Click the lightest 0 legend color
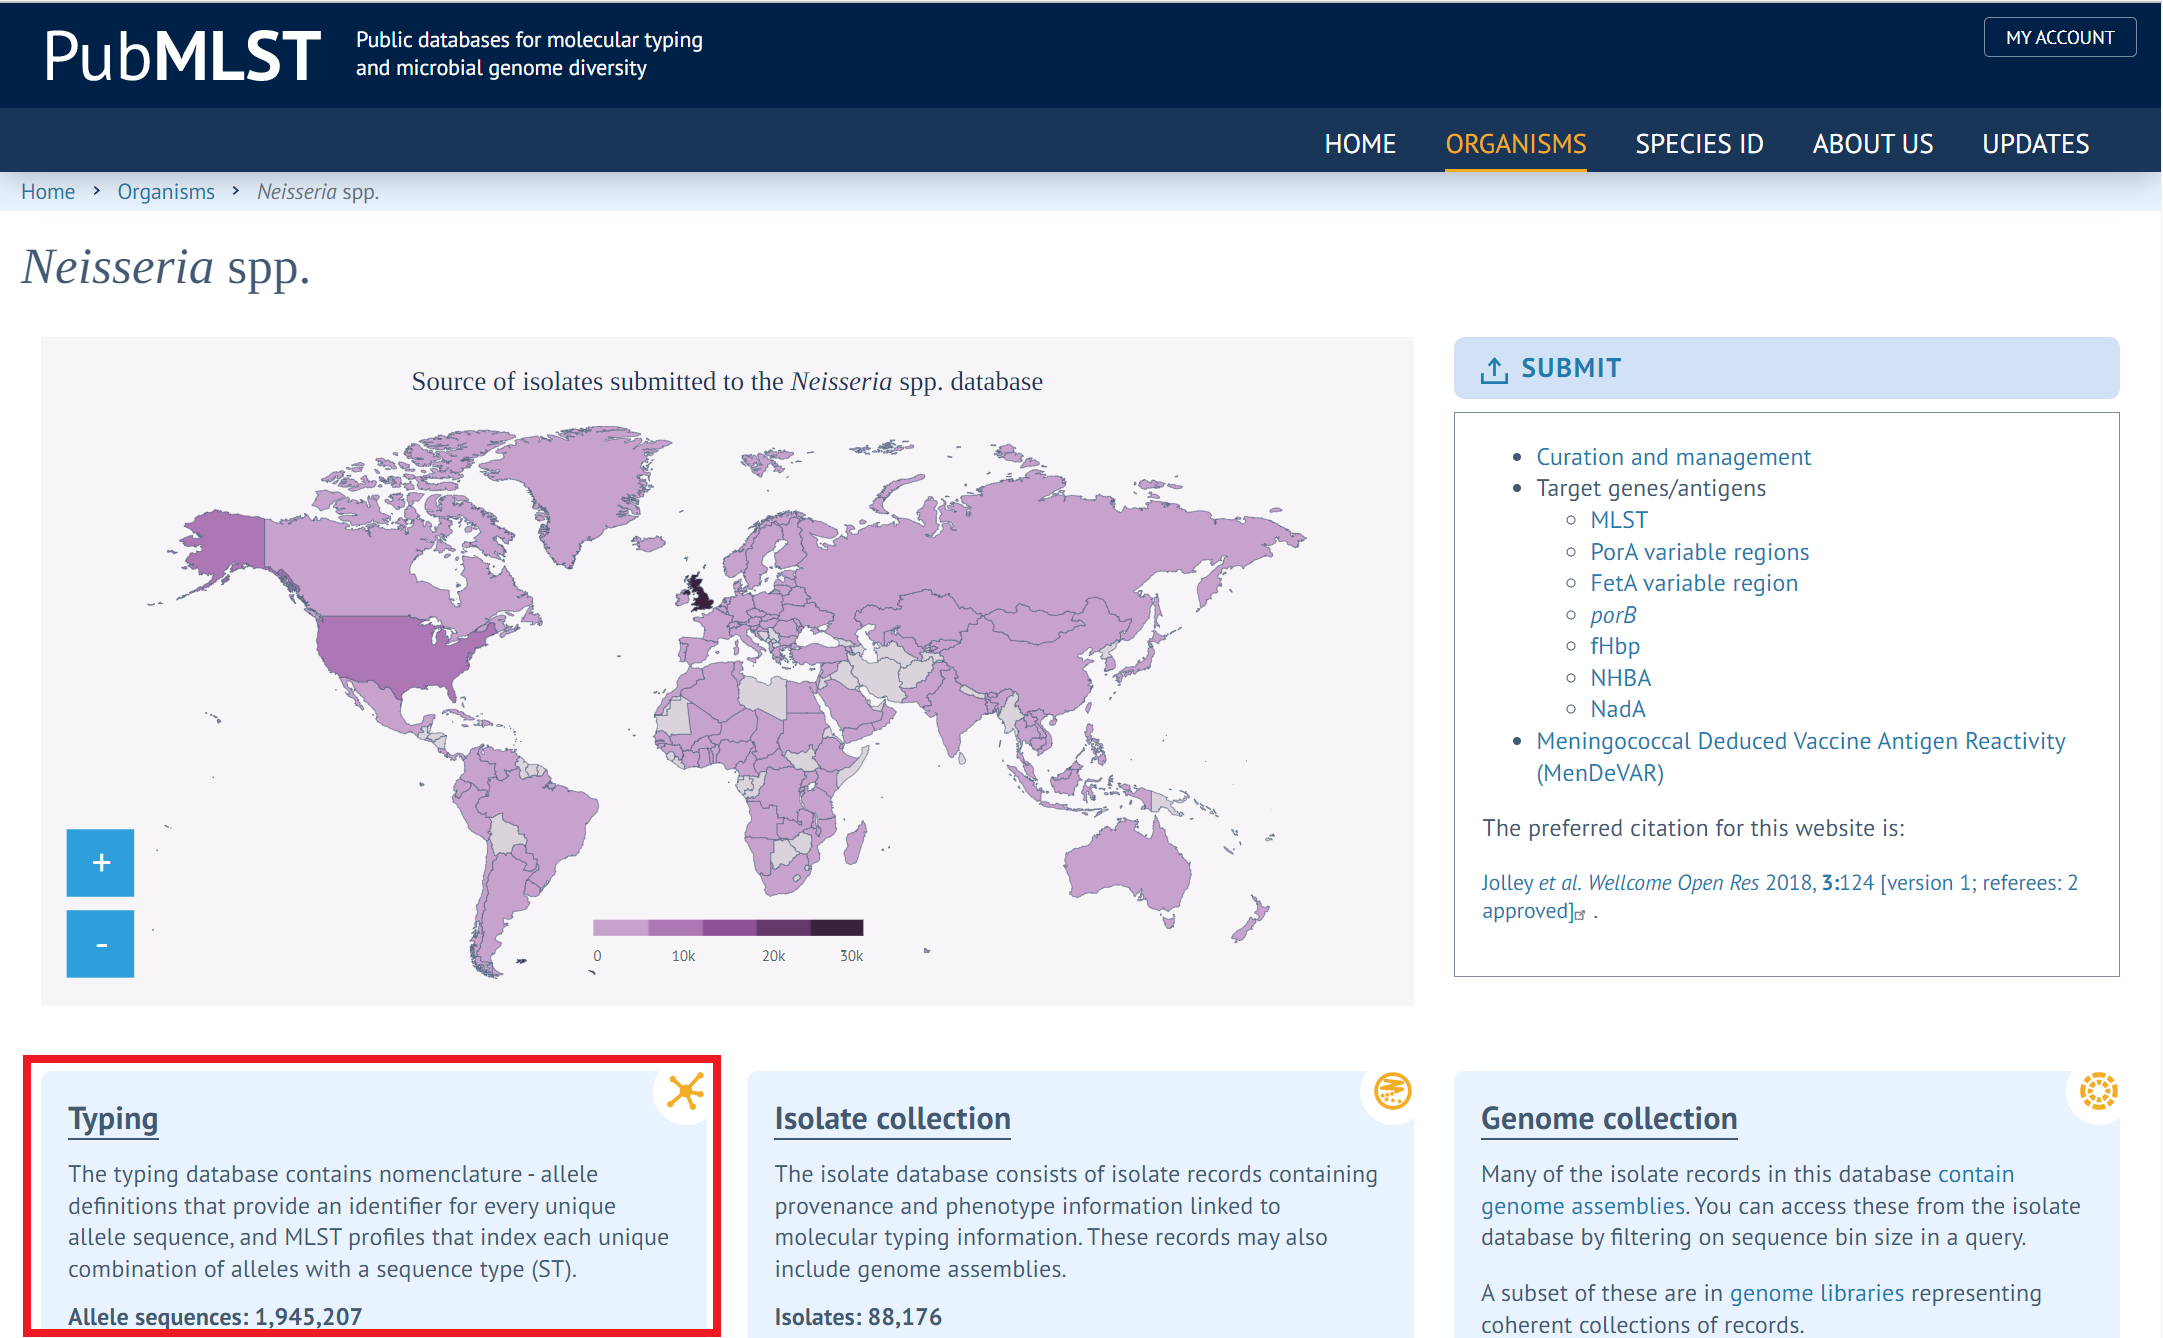This screenshot has height=1338, width=2163. 620,927
